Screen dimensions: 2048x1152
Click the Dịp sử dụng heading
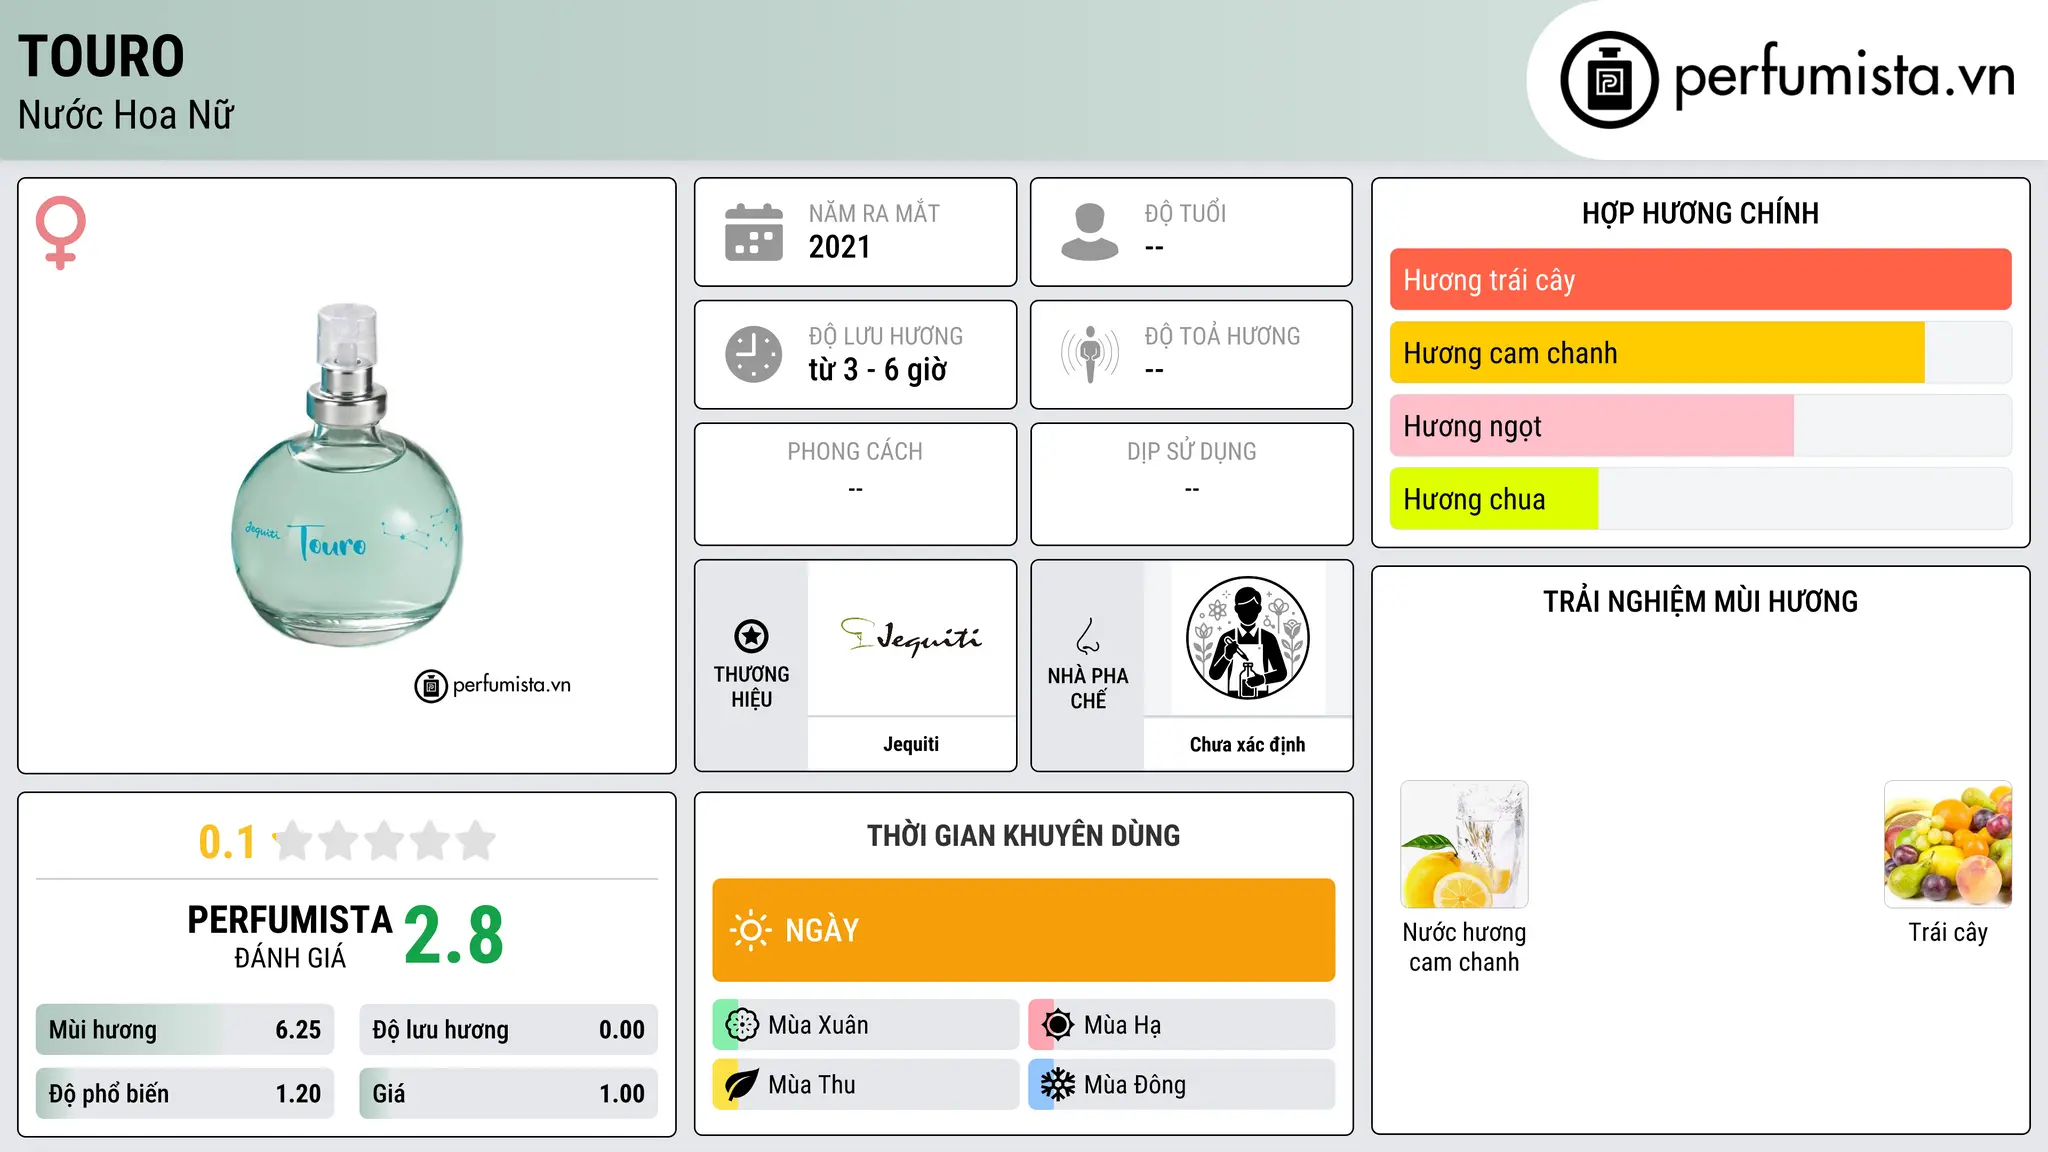pos(1191,452)
